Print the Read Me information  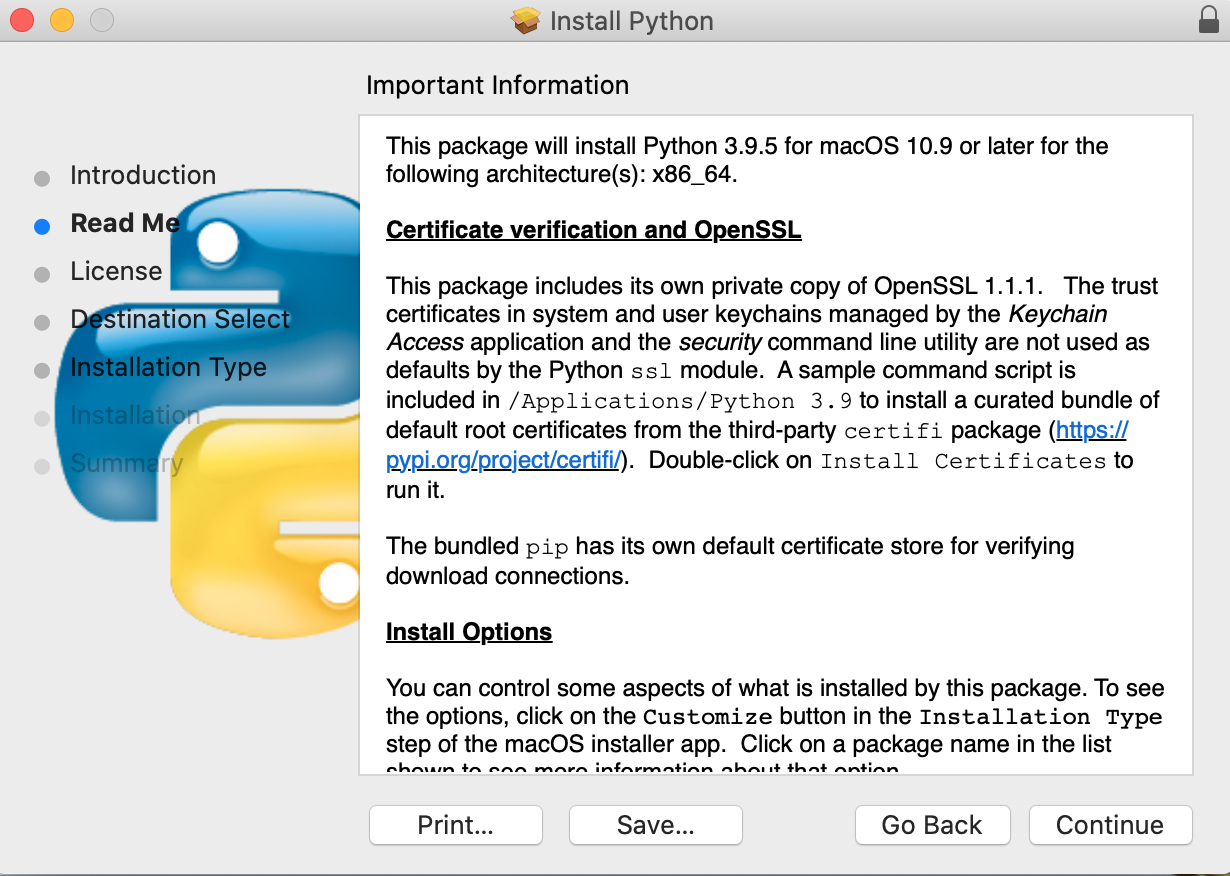[456, 825]
